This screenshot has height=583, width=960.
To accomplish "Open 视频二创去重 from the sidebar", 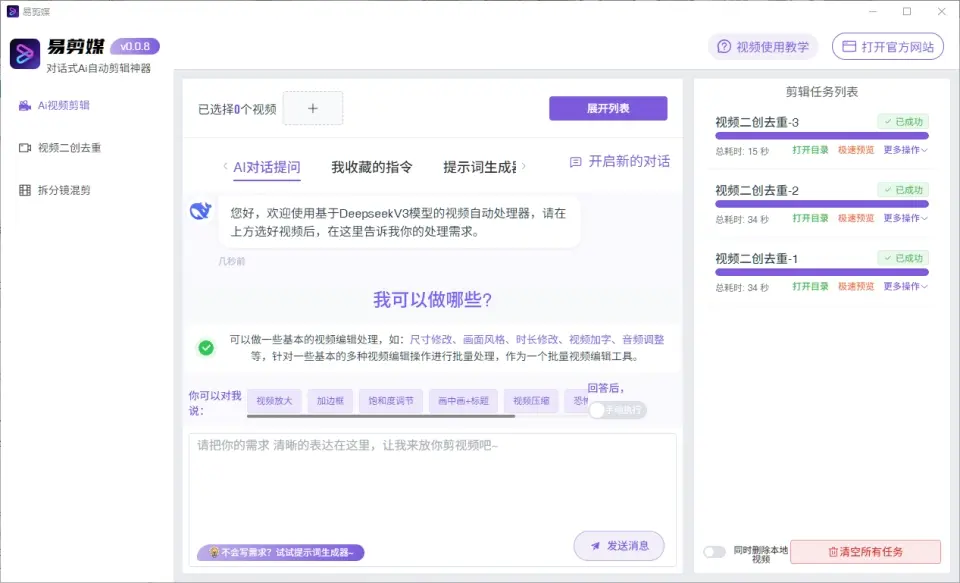I will (68, 148).
